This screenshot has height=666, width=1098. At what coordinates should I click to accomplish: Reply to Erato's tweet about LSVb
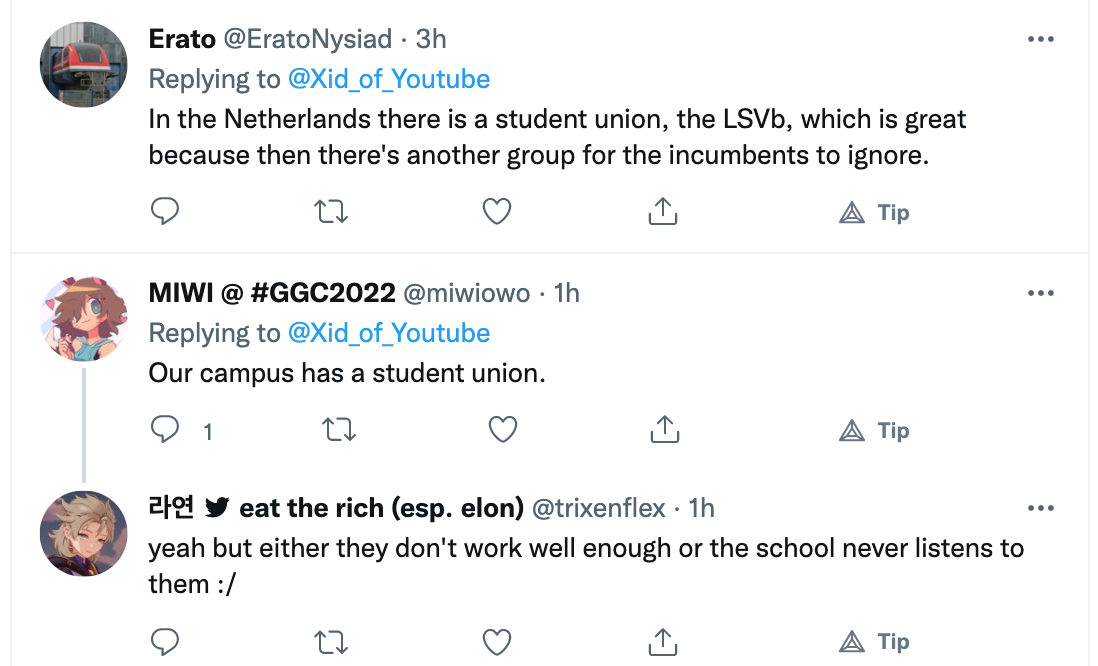(x=165, y=211)
